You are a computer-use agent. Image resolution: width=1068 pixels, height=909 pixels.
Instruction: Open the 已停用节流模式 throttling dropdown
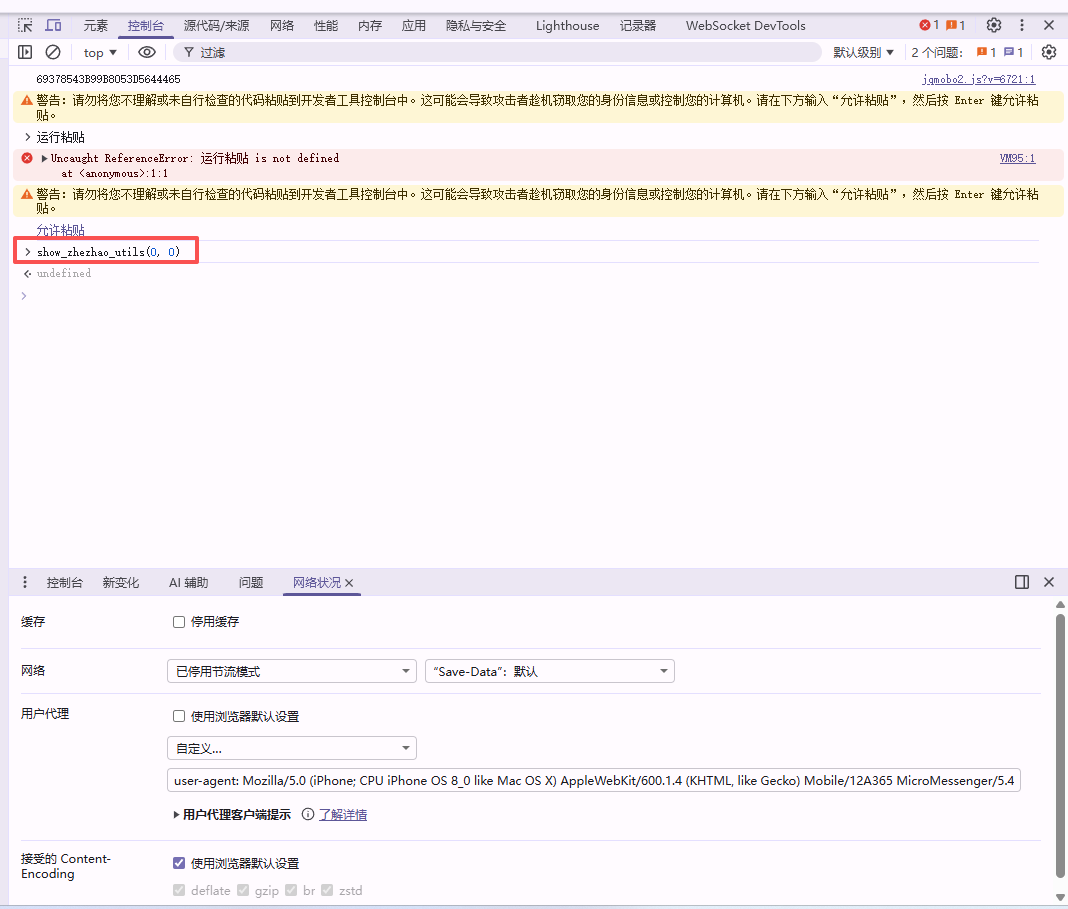point(291,671)
